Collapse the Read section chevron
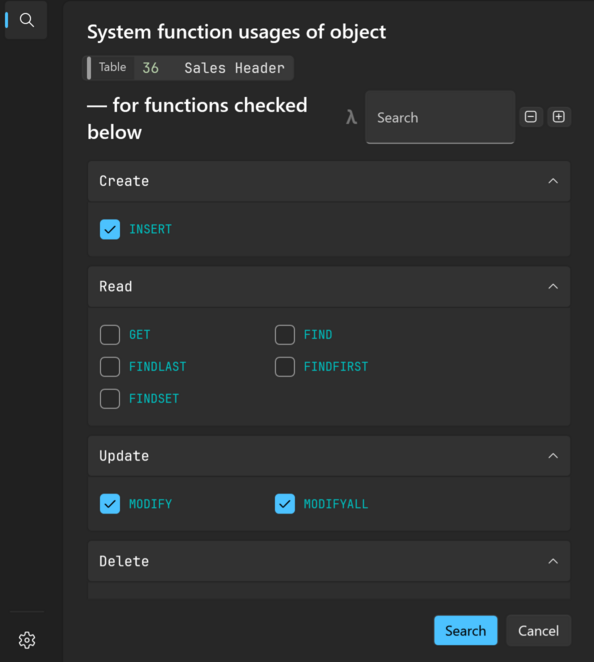The image size is (594, 662). point(553,287)
